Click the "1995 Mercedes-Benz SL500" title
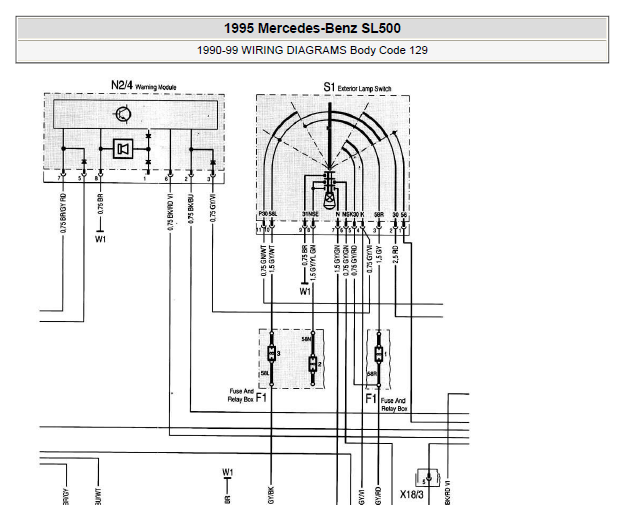The image size is (617, 505). pyautogui.click(x=312, y=28)
